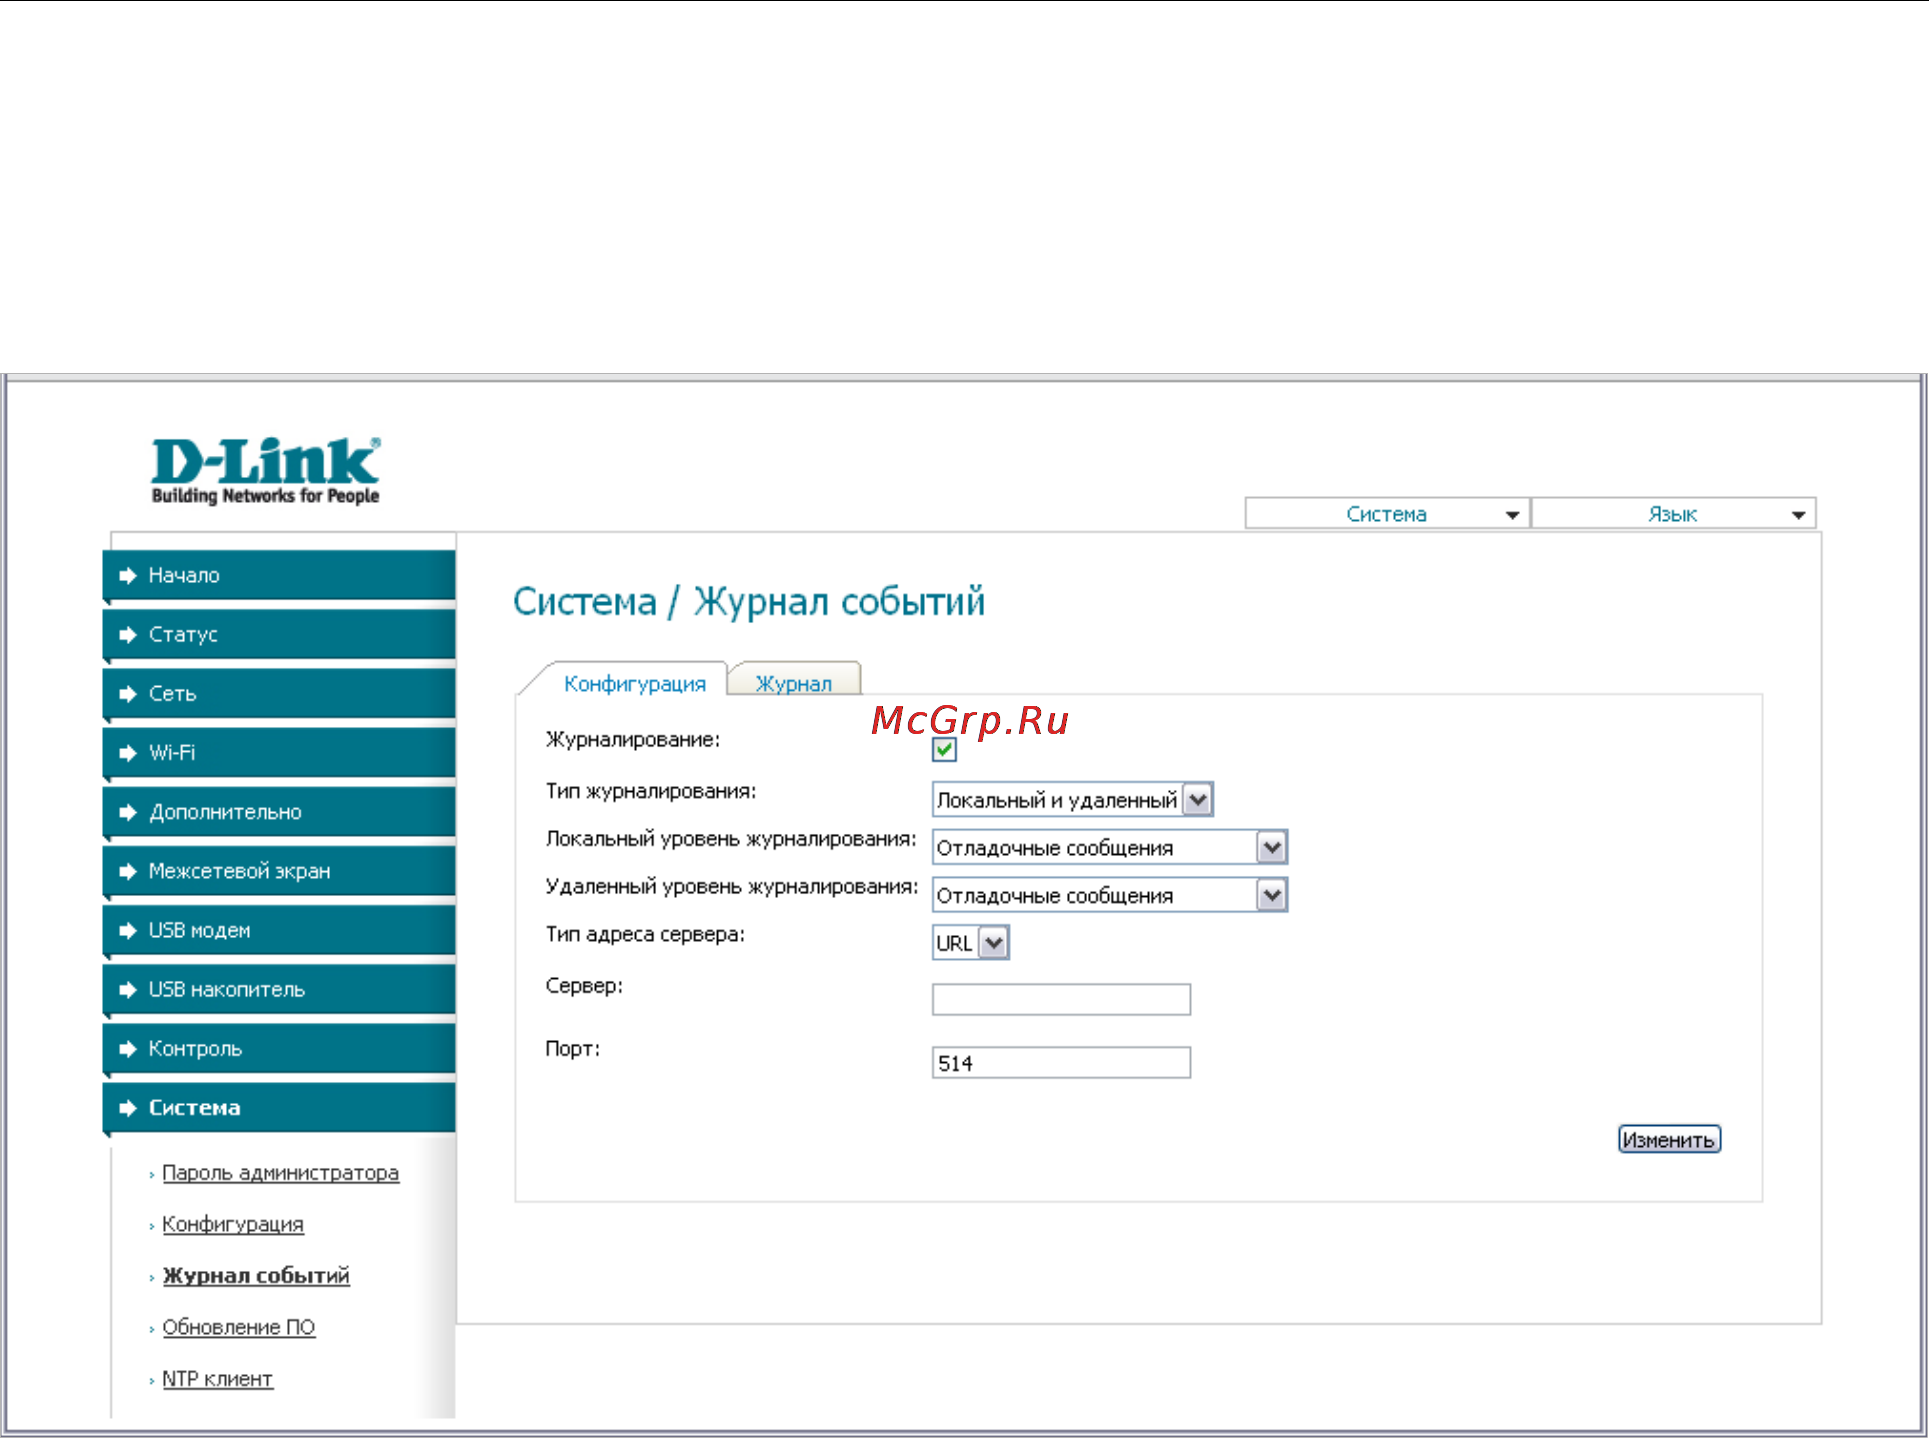Click the Журналирование label
Image resolution: width=1929 pixels, height=1438 pixels.
(632, 740)
